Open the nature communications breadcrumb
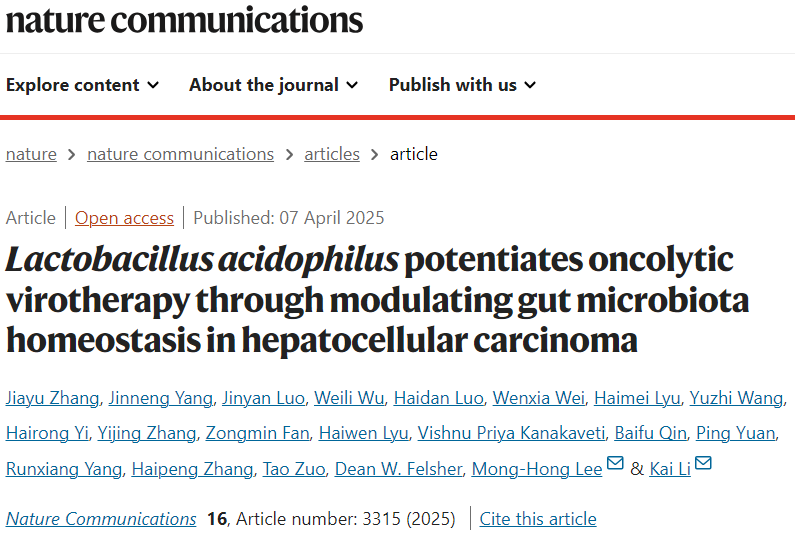Screen dimensions: 795x534 tap(180, 154)
